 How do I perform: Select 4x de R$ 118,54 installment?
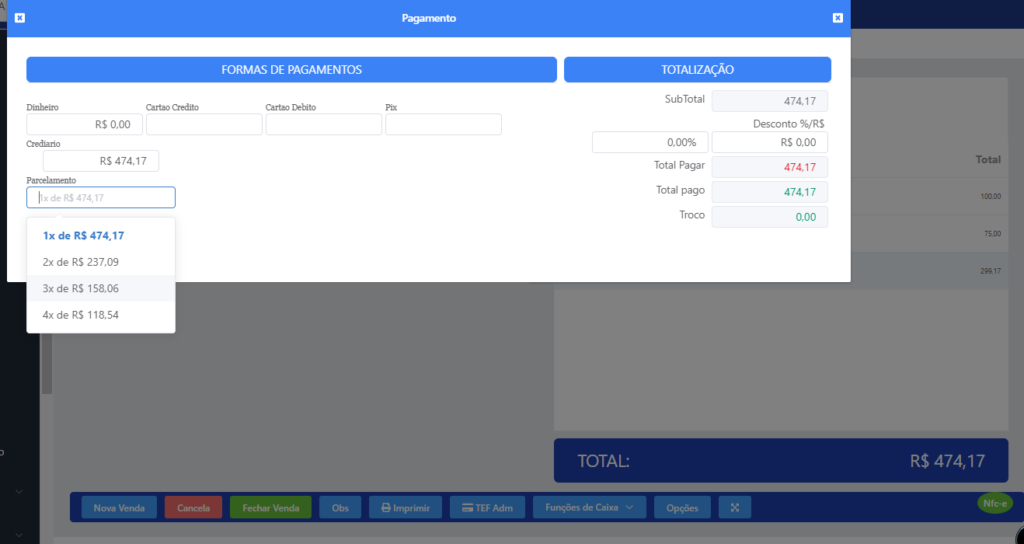pyautogui.click(x=80, y=315)
